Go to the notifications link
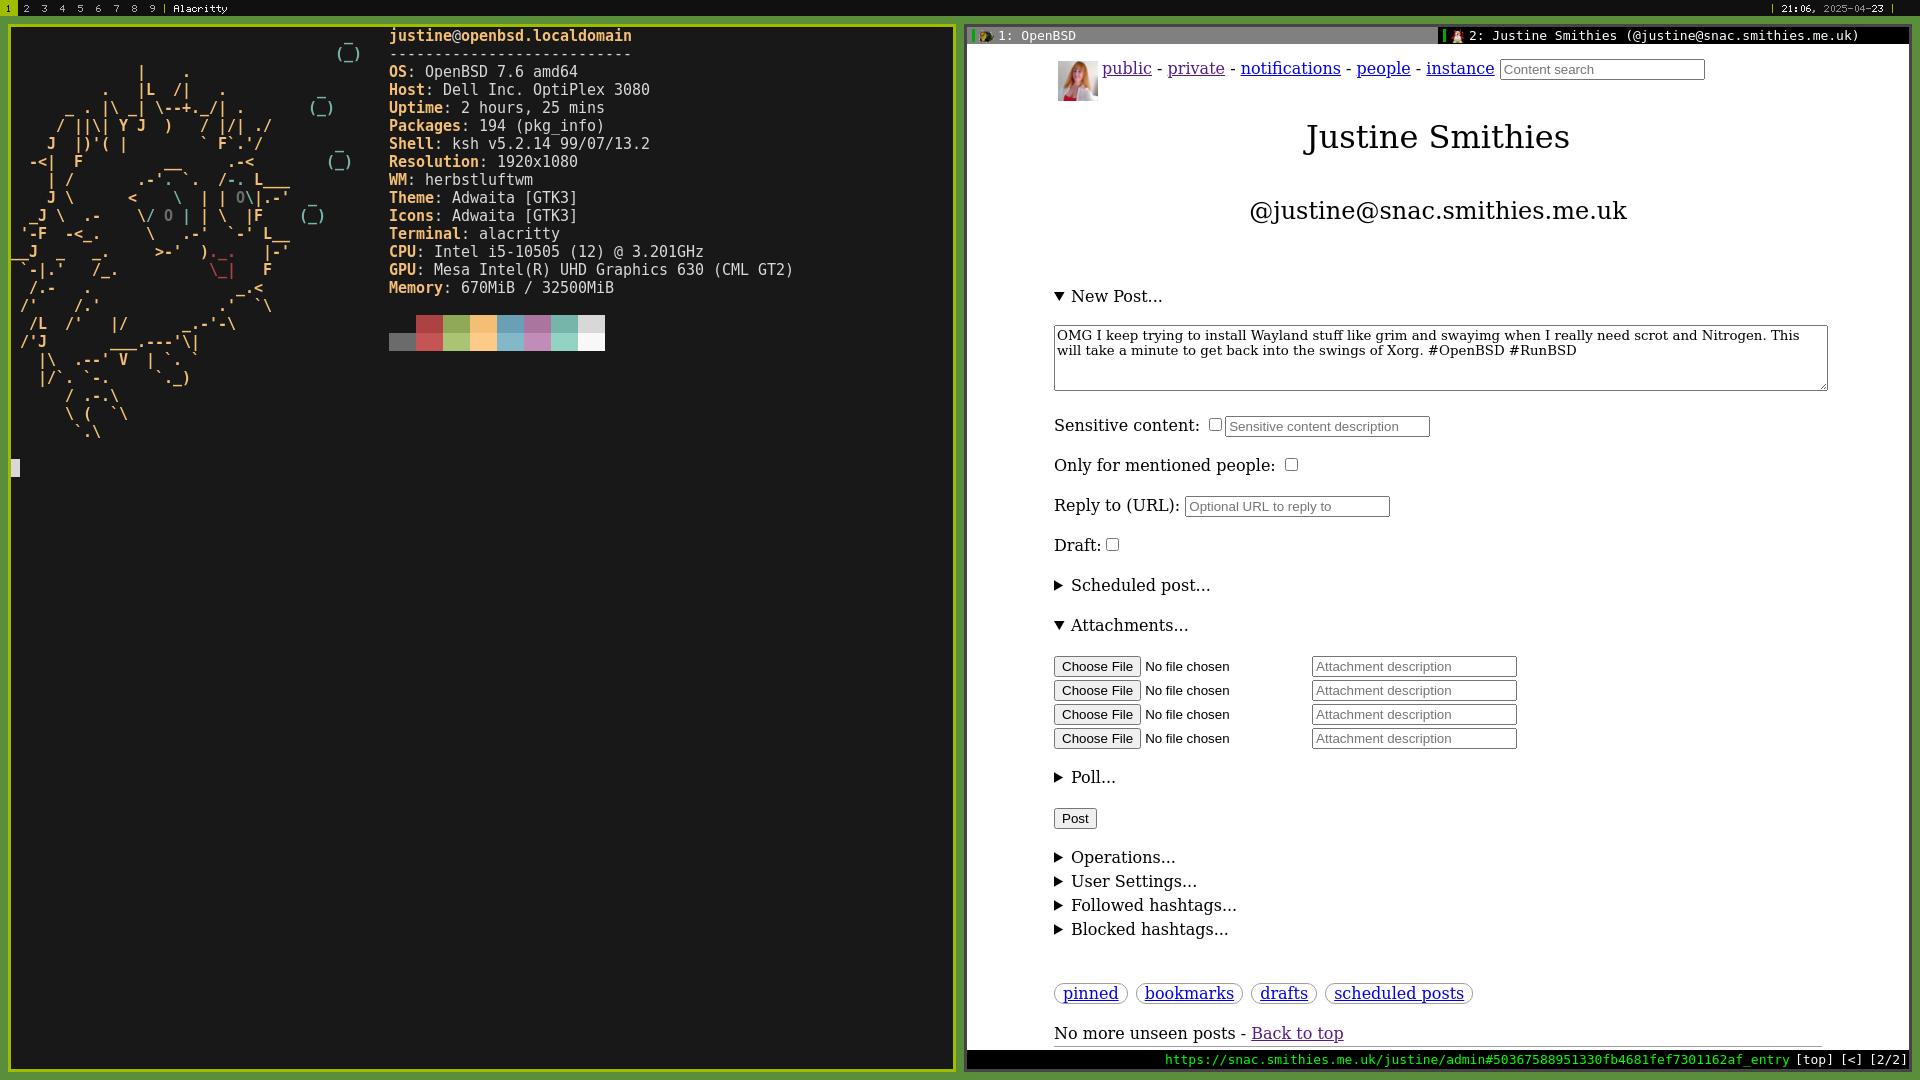The image size is (1920, 1080). tap(1290, 68)
